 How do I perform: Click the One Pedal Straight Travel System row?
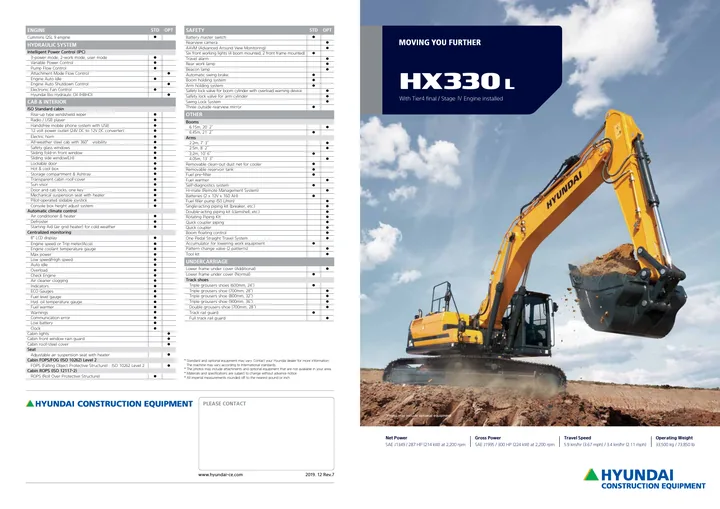coord(259,238)
